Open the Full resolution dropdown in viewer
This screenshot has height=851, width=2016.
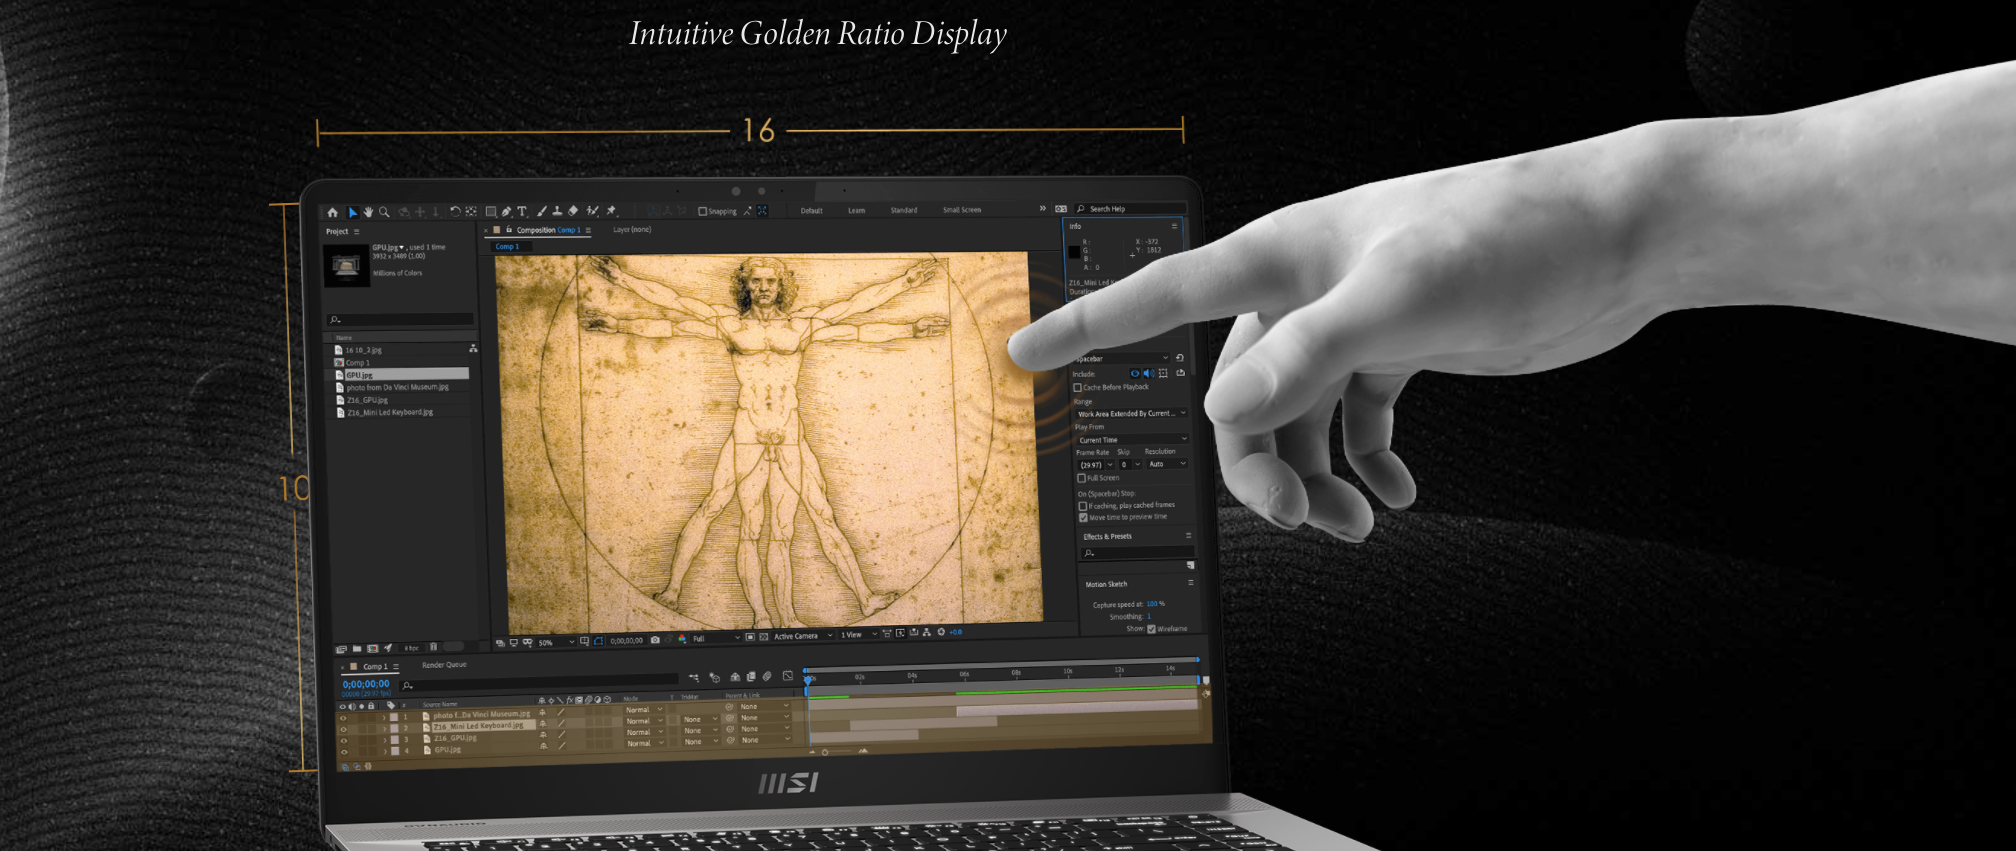pyautogui.click(x=716, y=638)
